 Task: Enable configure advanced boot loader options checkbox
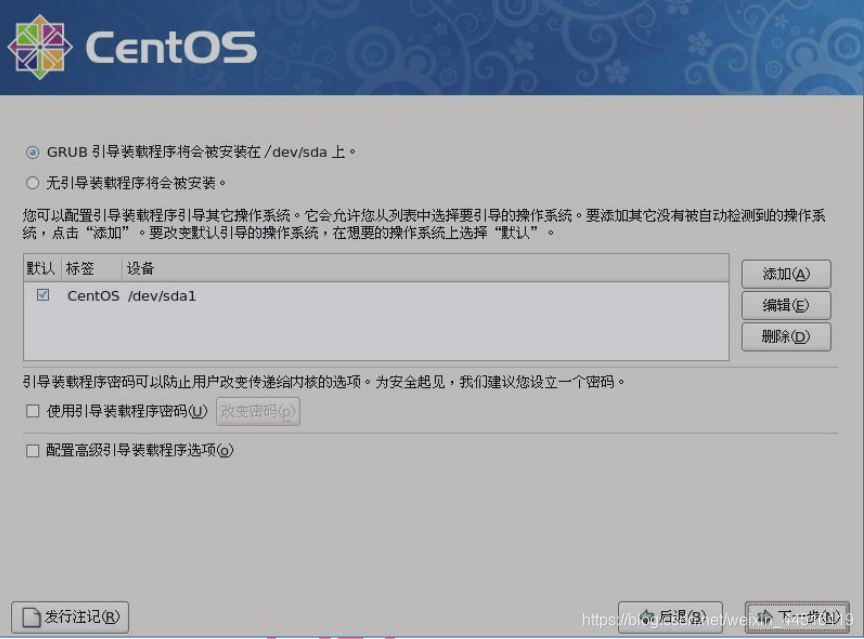tap(33, 451)
